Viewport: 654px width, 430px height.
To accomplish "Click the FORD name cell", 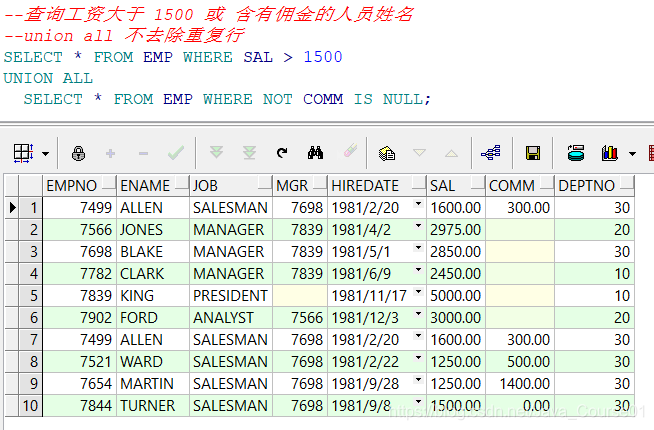I will (x=153, y=318).
